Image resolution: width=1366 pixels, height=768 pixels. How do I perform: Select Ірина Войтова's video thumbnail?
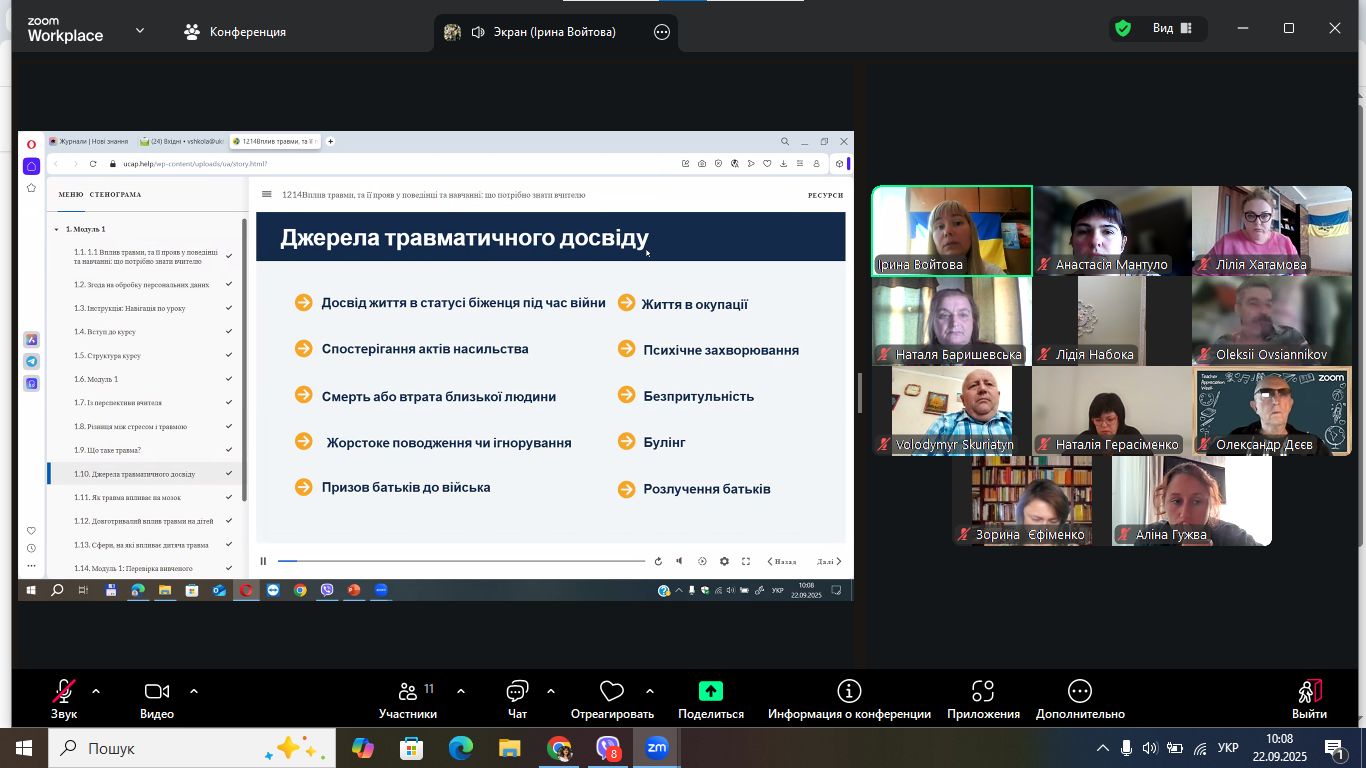952,230
